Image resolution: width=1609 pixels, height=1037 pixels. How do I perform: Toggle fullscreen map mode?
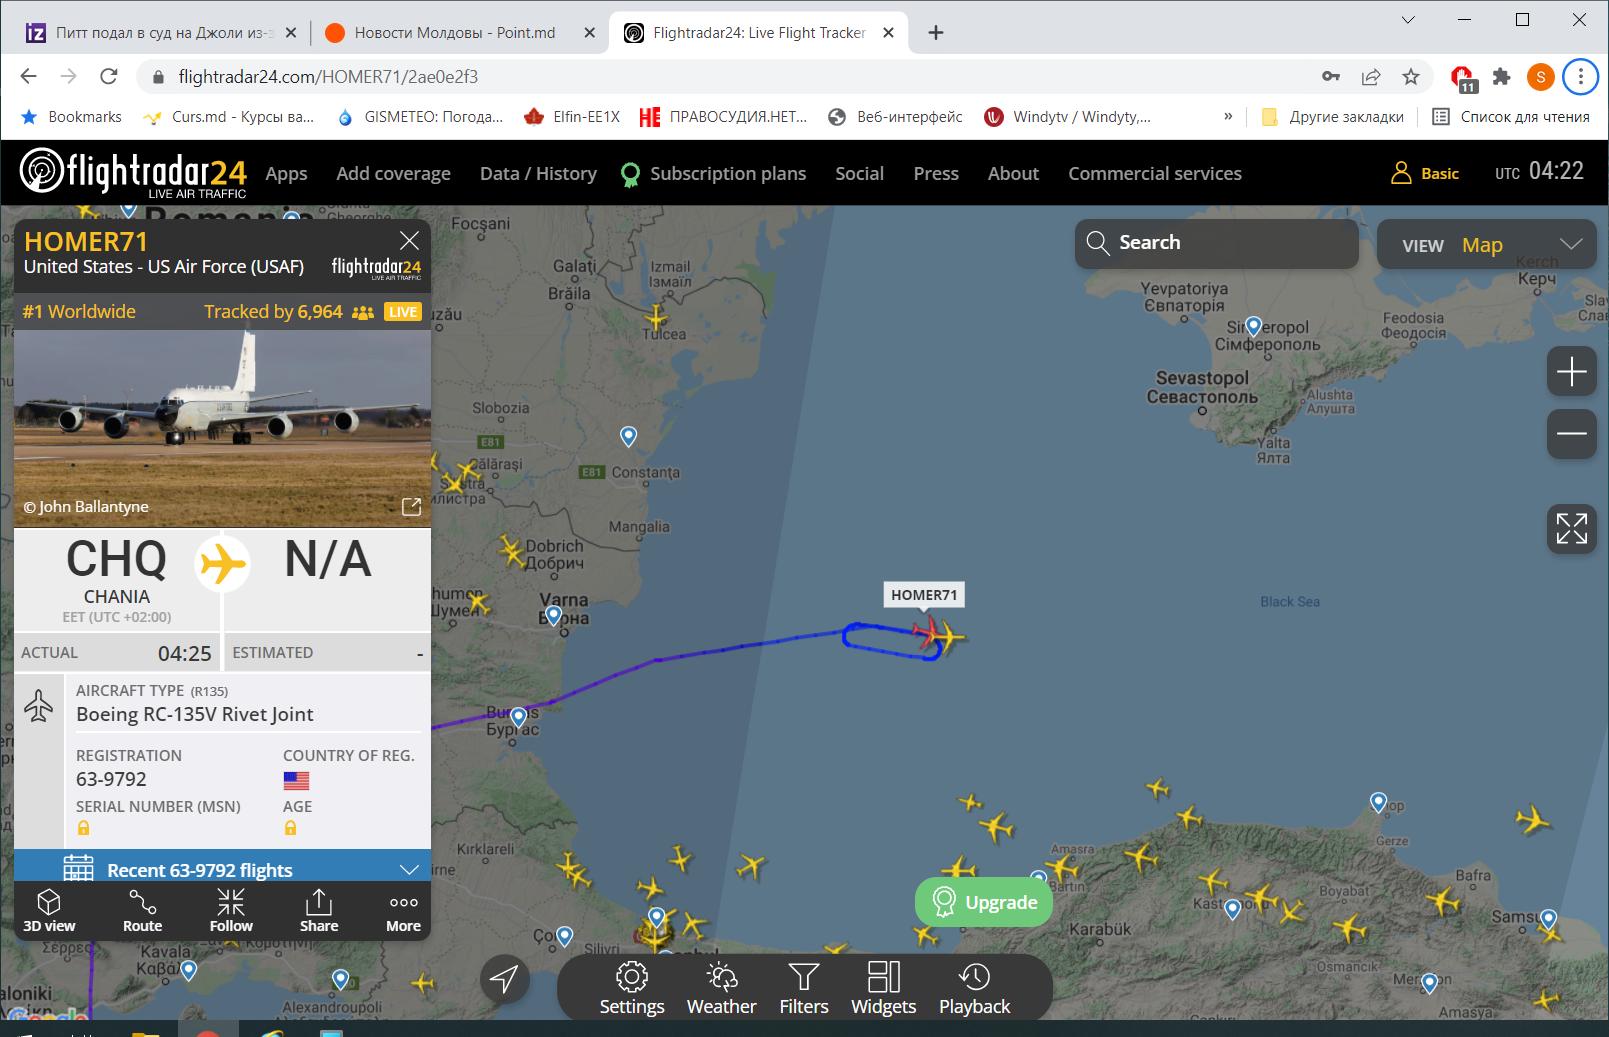1571,529
